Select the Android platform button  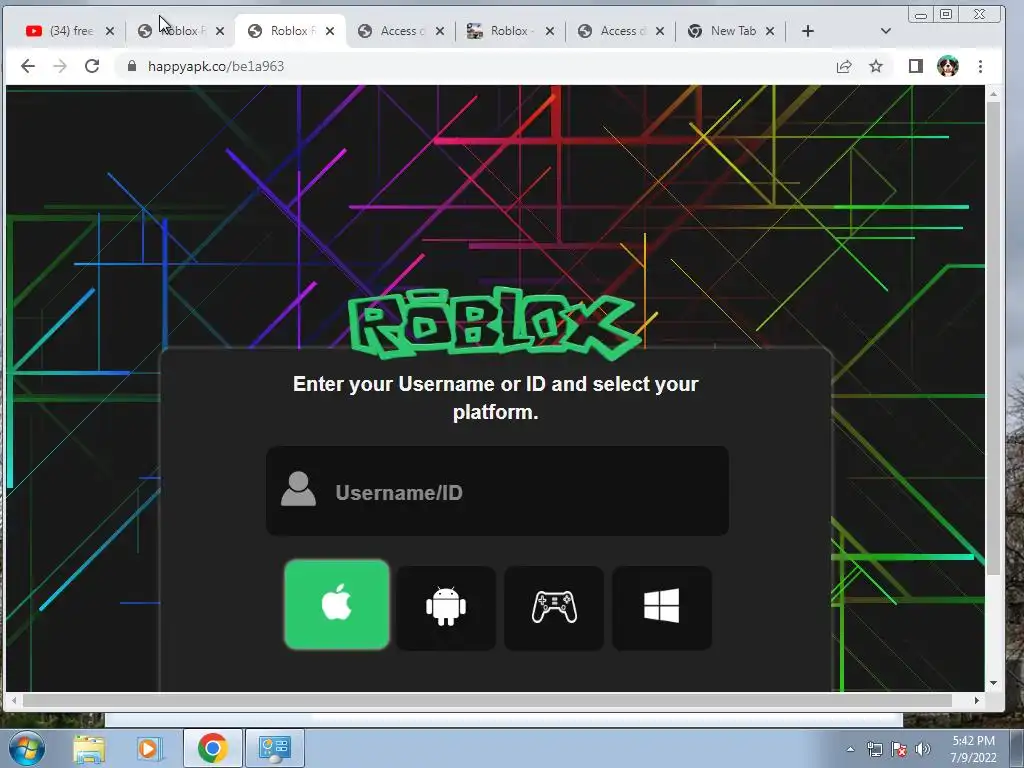coord(446,607)
